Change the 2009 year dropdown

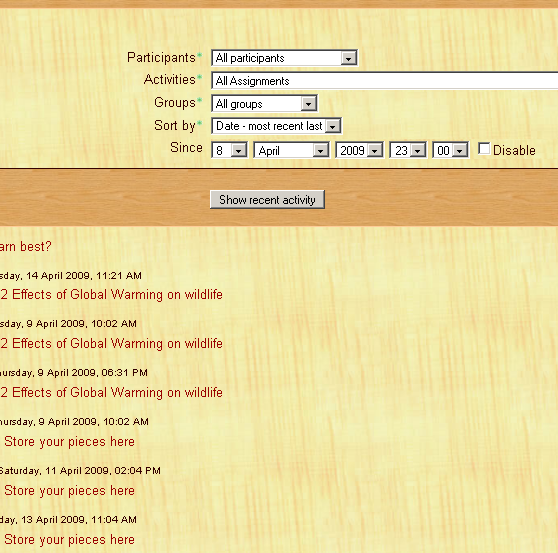359,150
